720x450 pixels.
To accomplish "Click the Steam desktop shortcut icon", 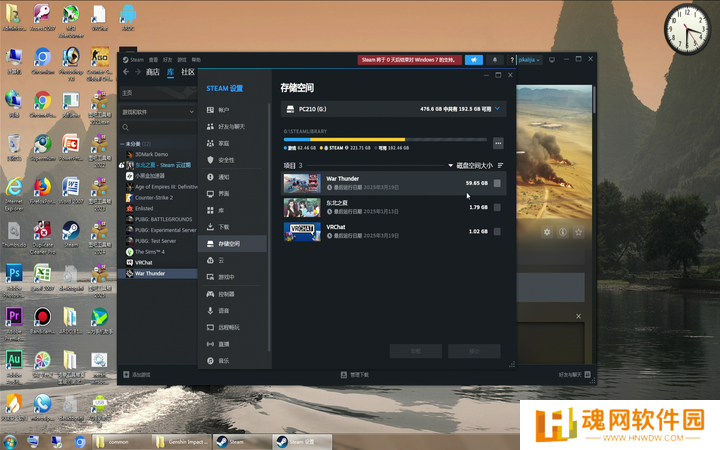I will pyautogui.click(x=71, y=234).
